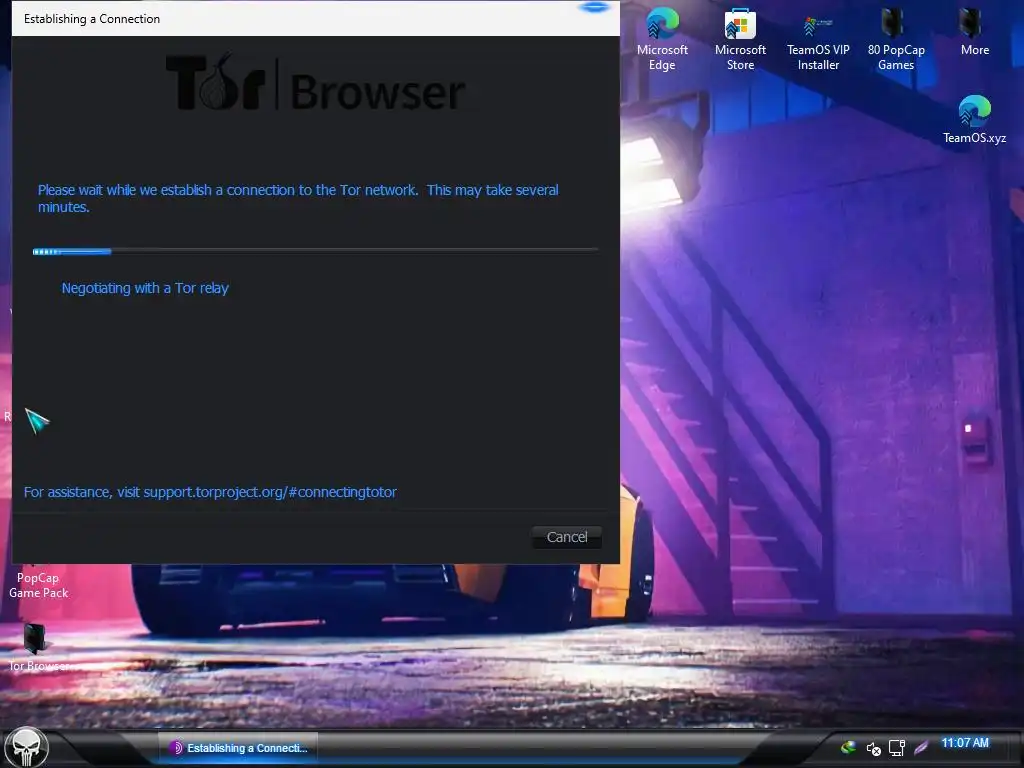Open the network tray icon
Screen dimensions: 1024x768
[x=897, y=748]
